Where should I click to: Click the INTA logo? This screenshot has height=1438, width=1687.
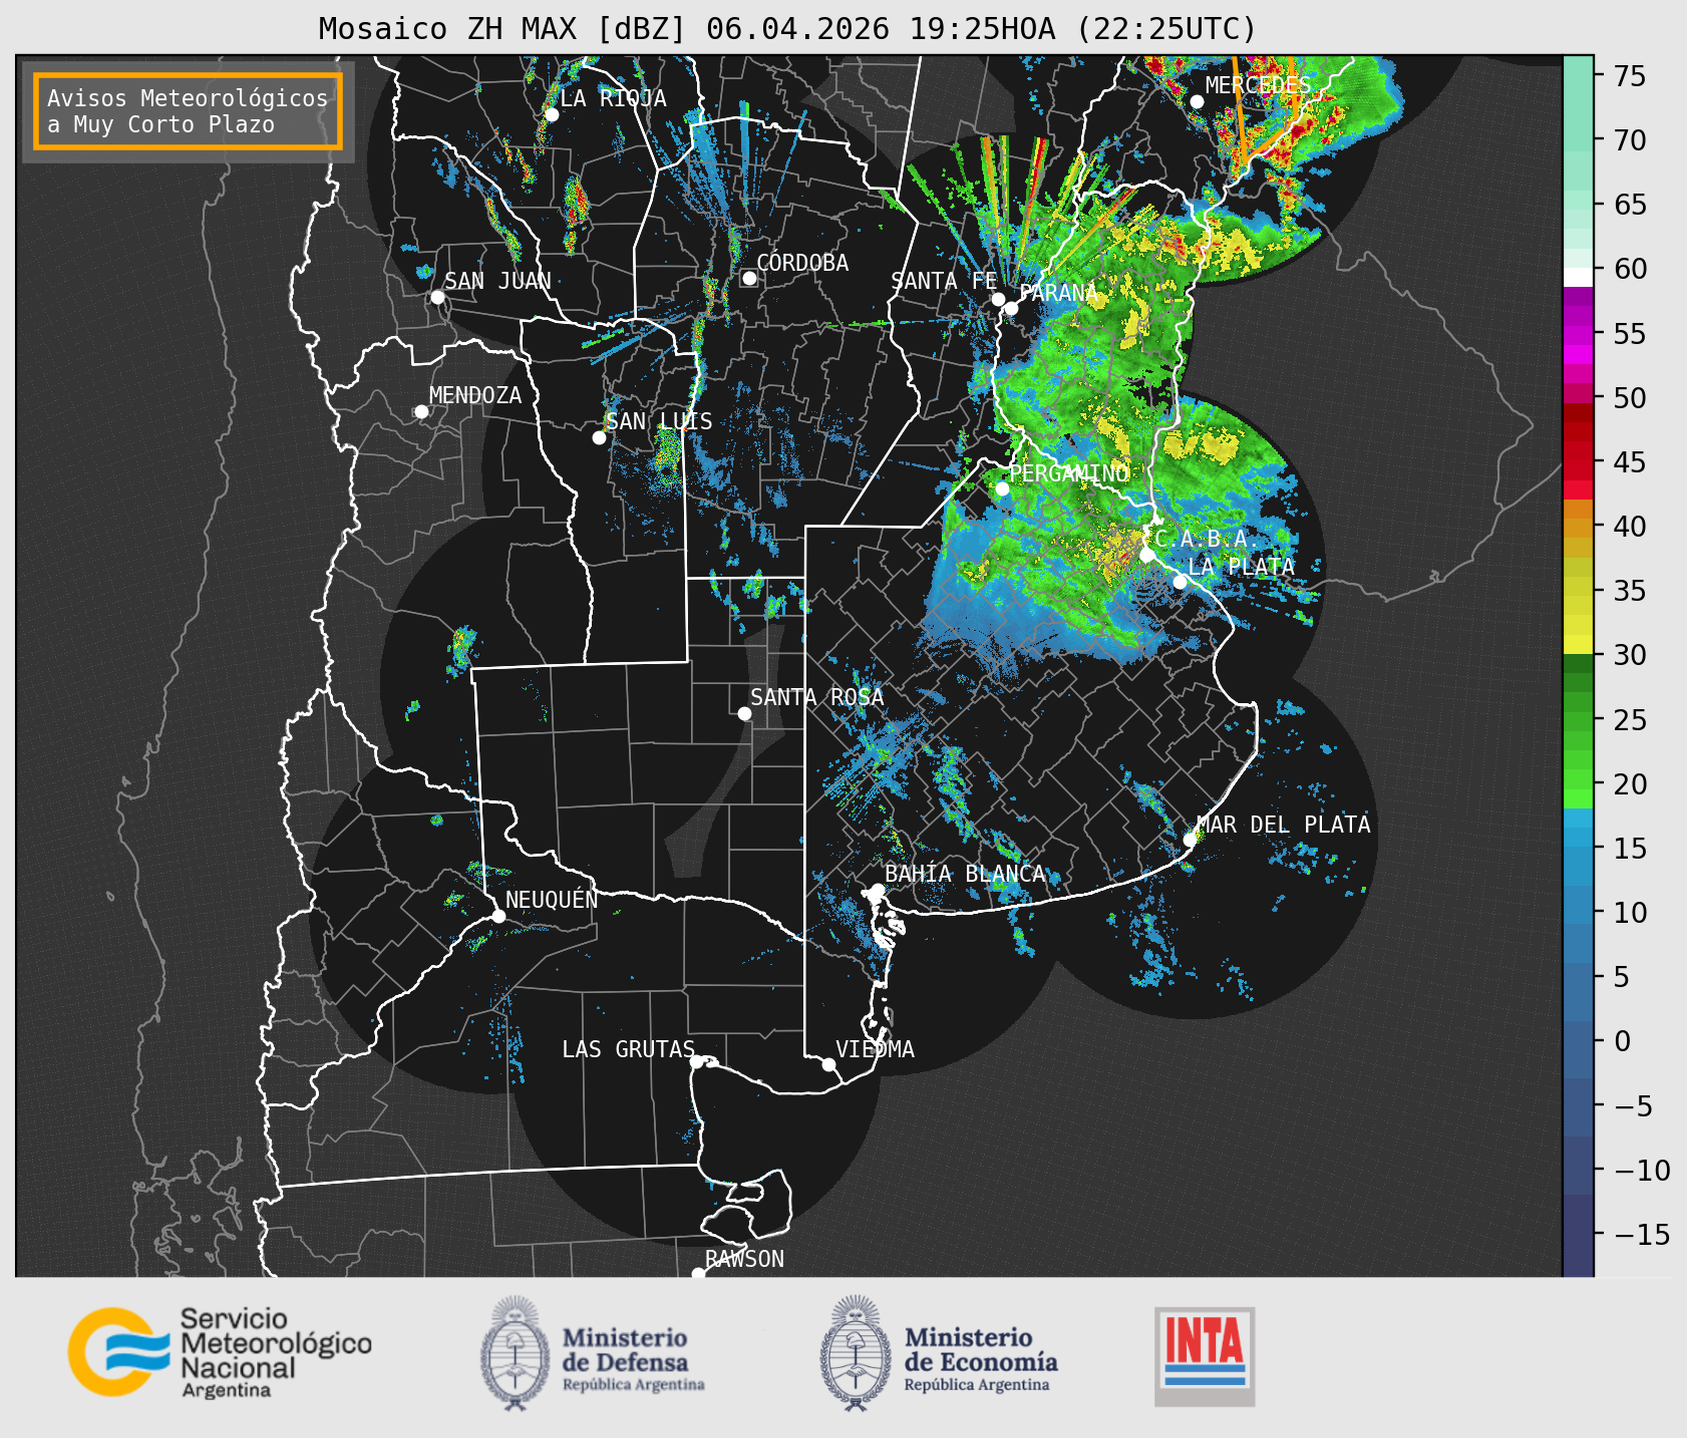[x=1204, y=1356]
